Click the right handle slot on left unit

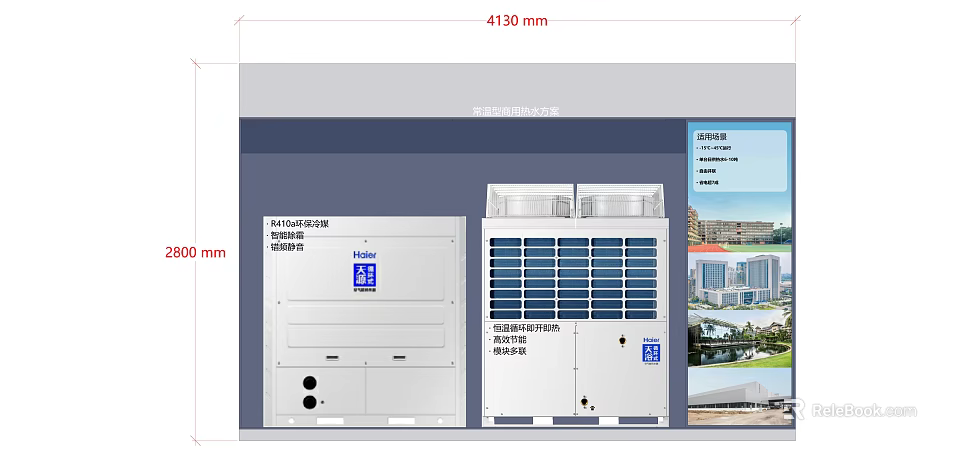[x=399, y=357]
